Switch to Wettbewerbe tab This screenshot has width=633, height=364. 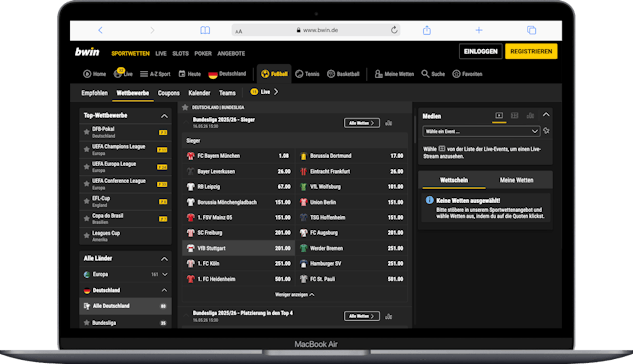(133, 93)
